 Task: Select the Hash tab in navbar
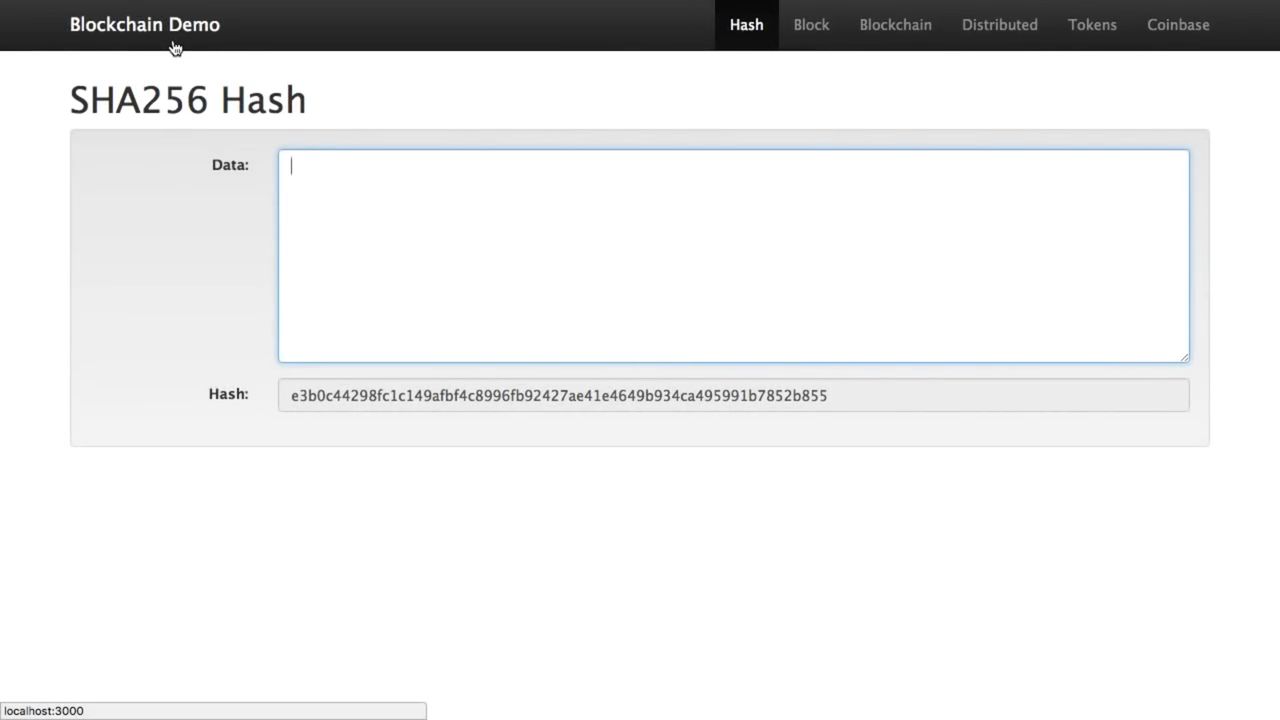pos(746,25)
